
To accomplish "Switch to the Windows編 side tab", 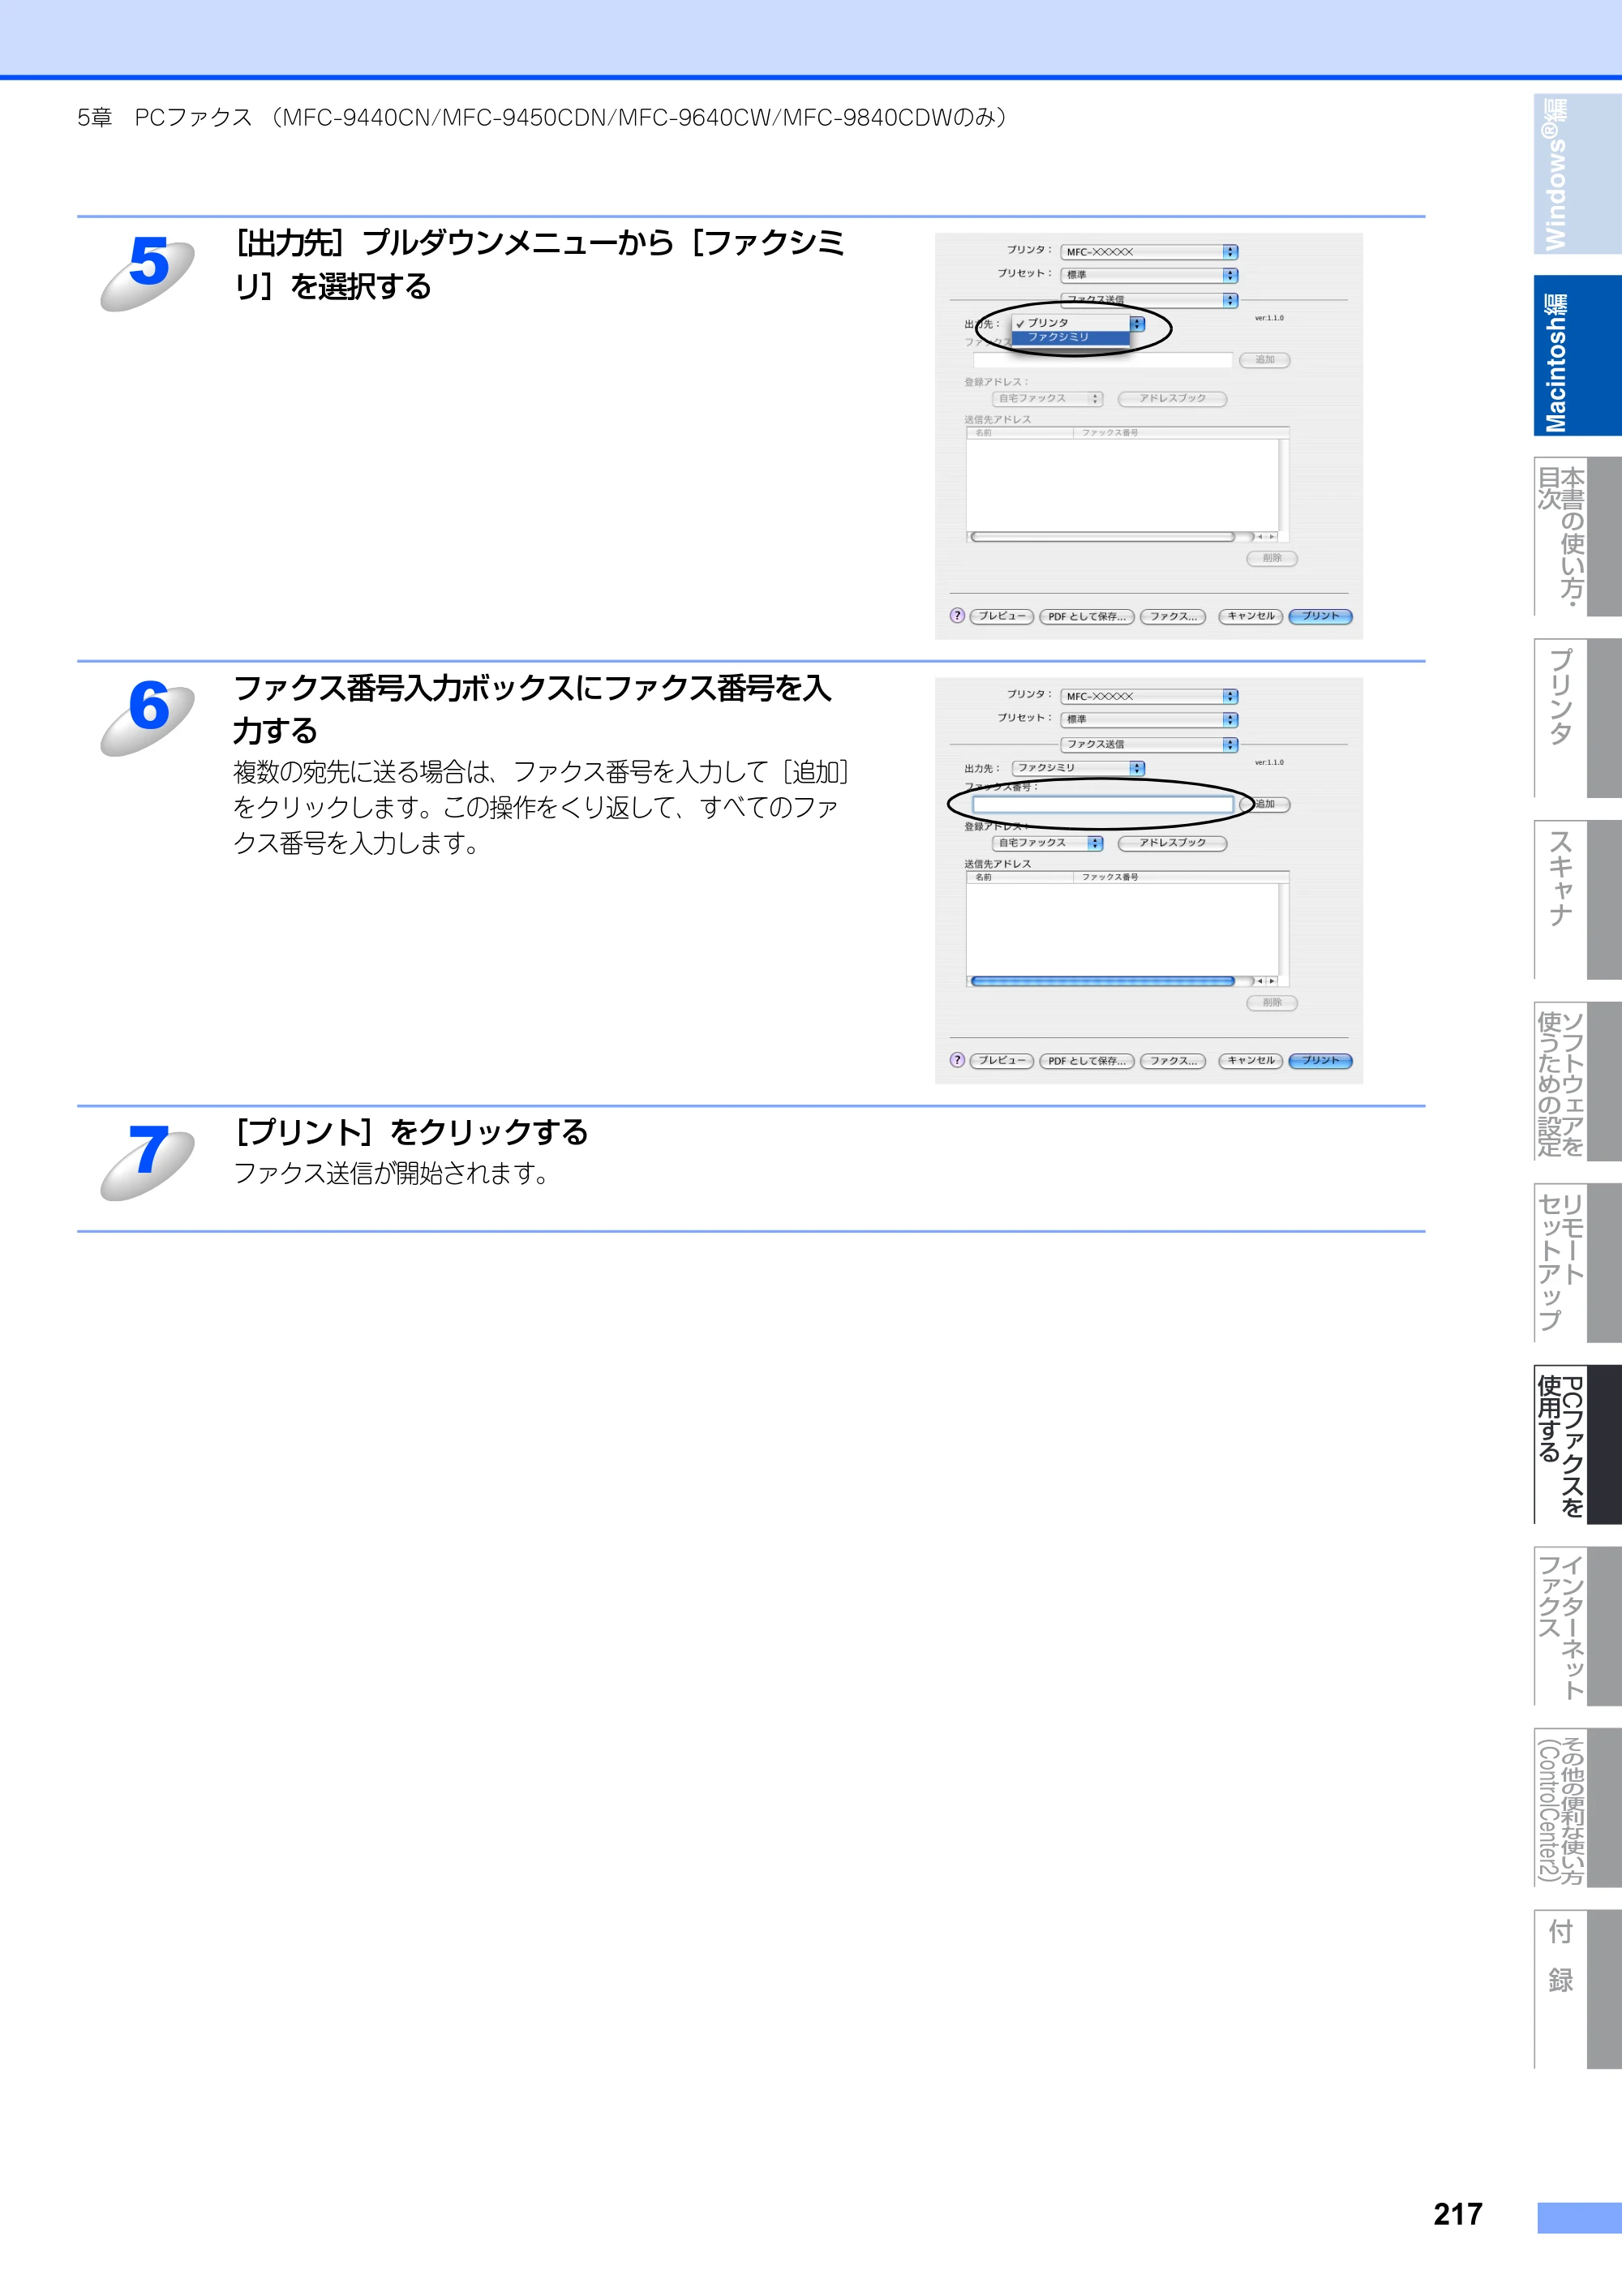I will [x=1577, y=174].
